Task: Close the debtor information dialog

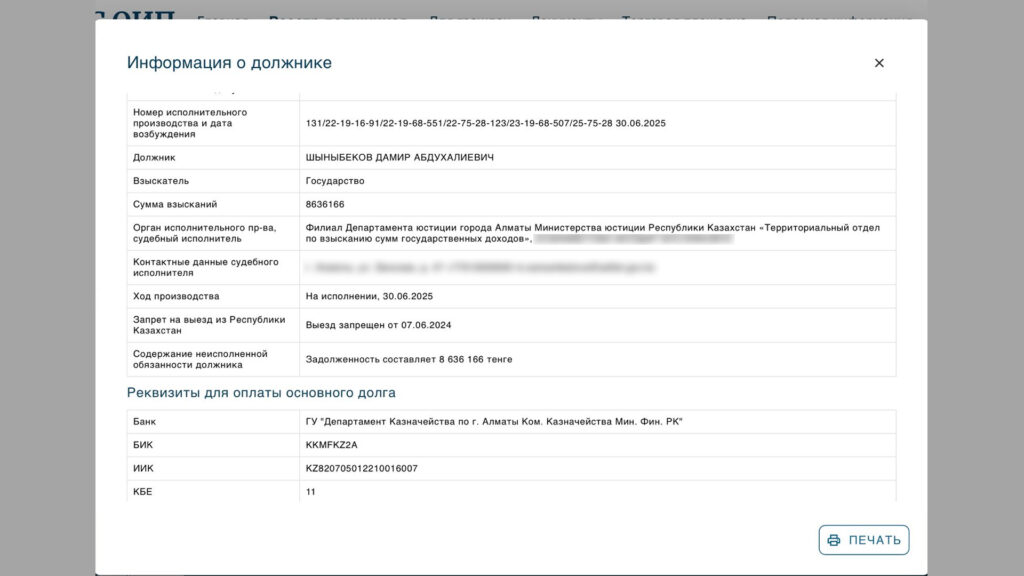Action: pyautogui.click(x=879, y=63)
